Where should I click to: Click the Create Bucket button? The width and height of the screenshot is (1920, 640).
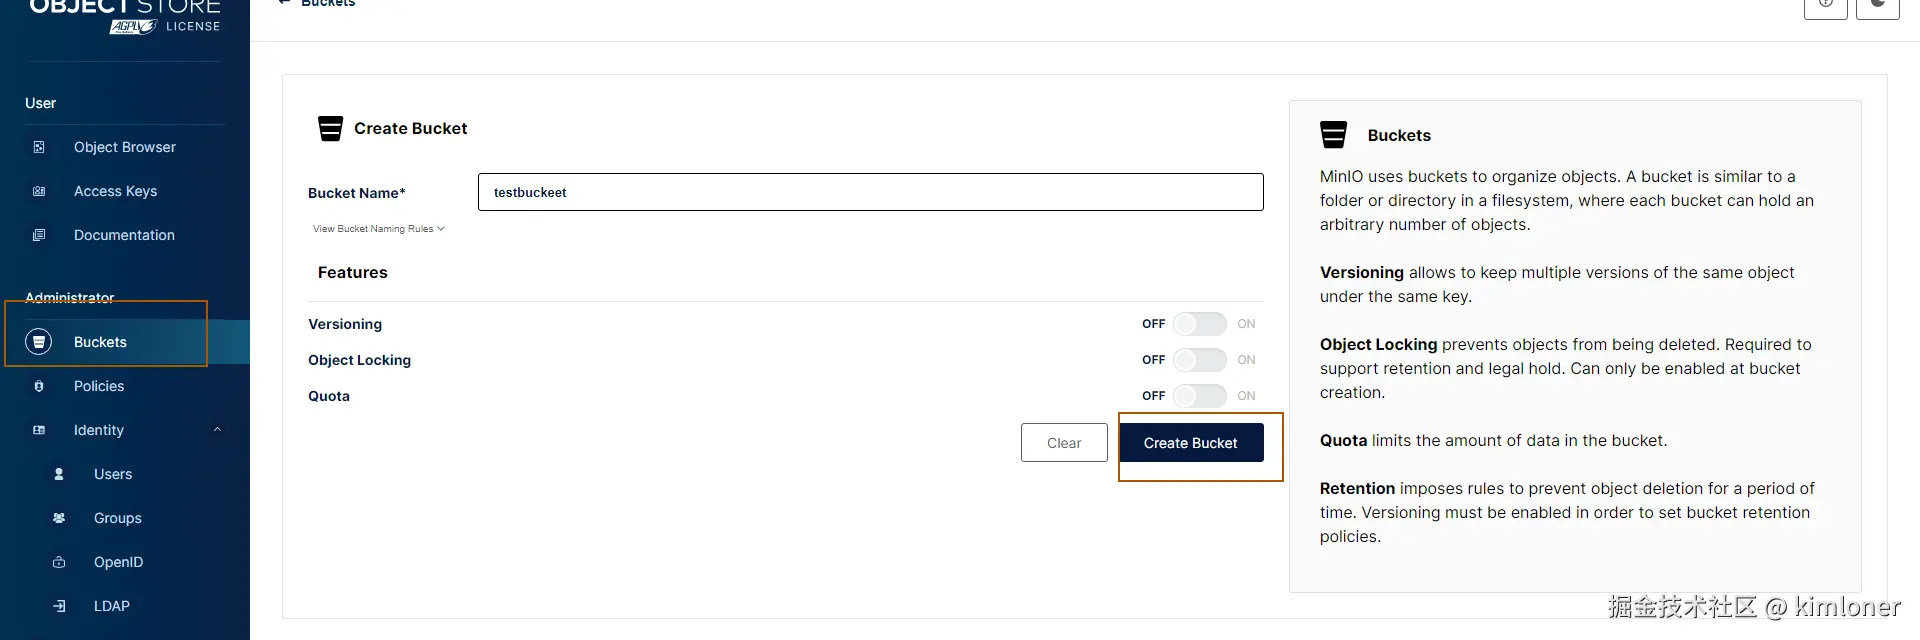point(1191,443)
